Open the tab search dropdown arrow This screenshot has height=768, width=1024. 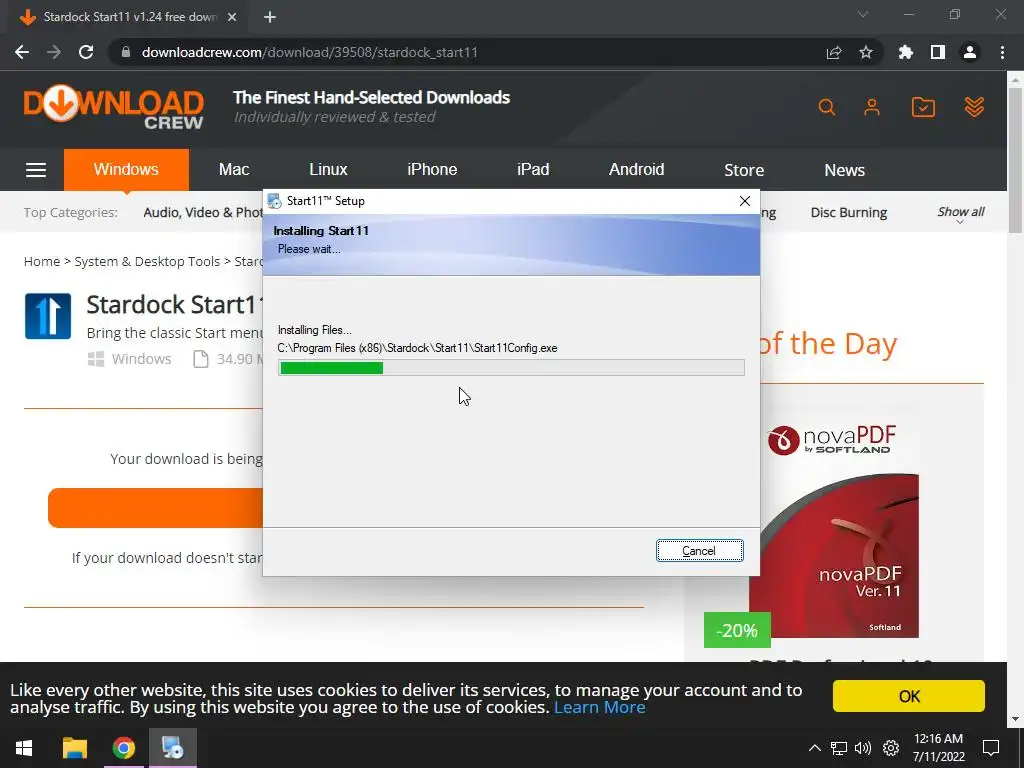[863, 14]
